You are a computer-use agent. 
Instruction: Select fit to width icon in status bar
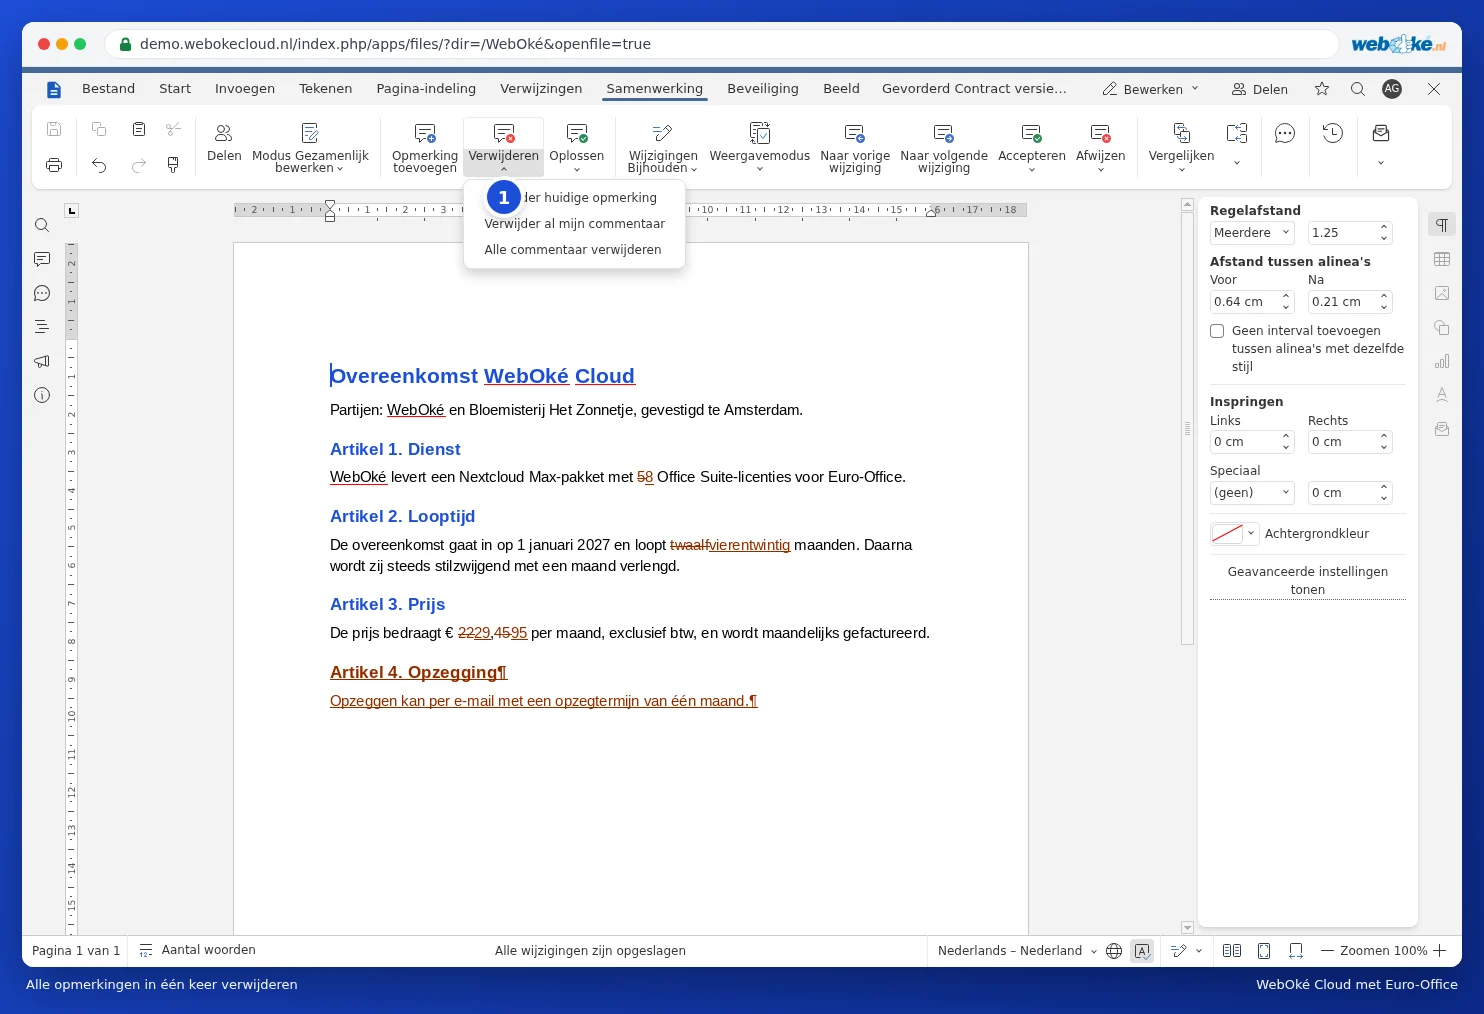pyautogui.click(x=1296, y=951)
